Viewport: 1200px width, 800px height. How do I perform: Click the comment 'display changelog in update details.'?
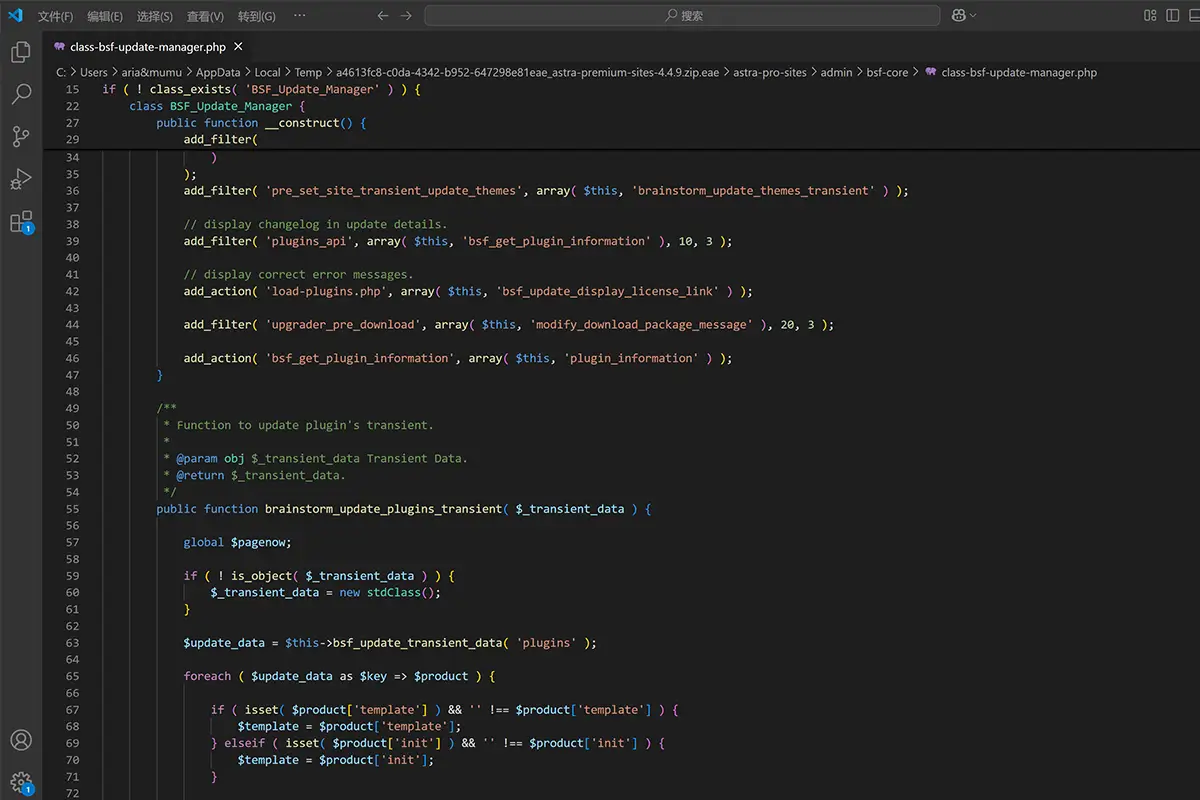(315, 224)
